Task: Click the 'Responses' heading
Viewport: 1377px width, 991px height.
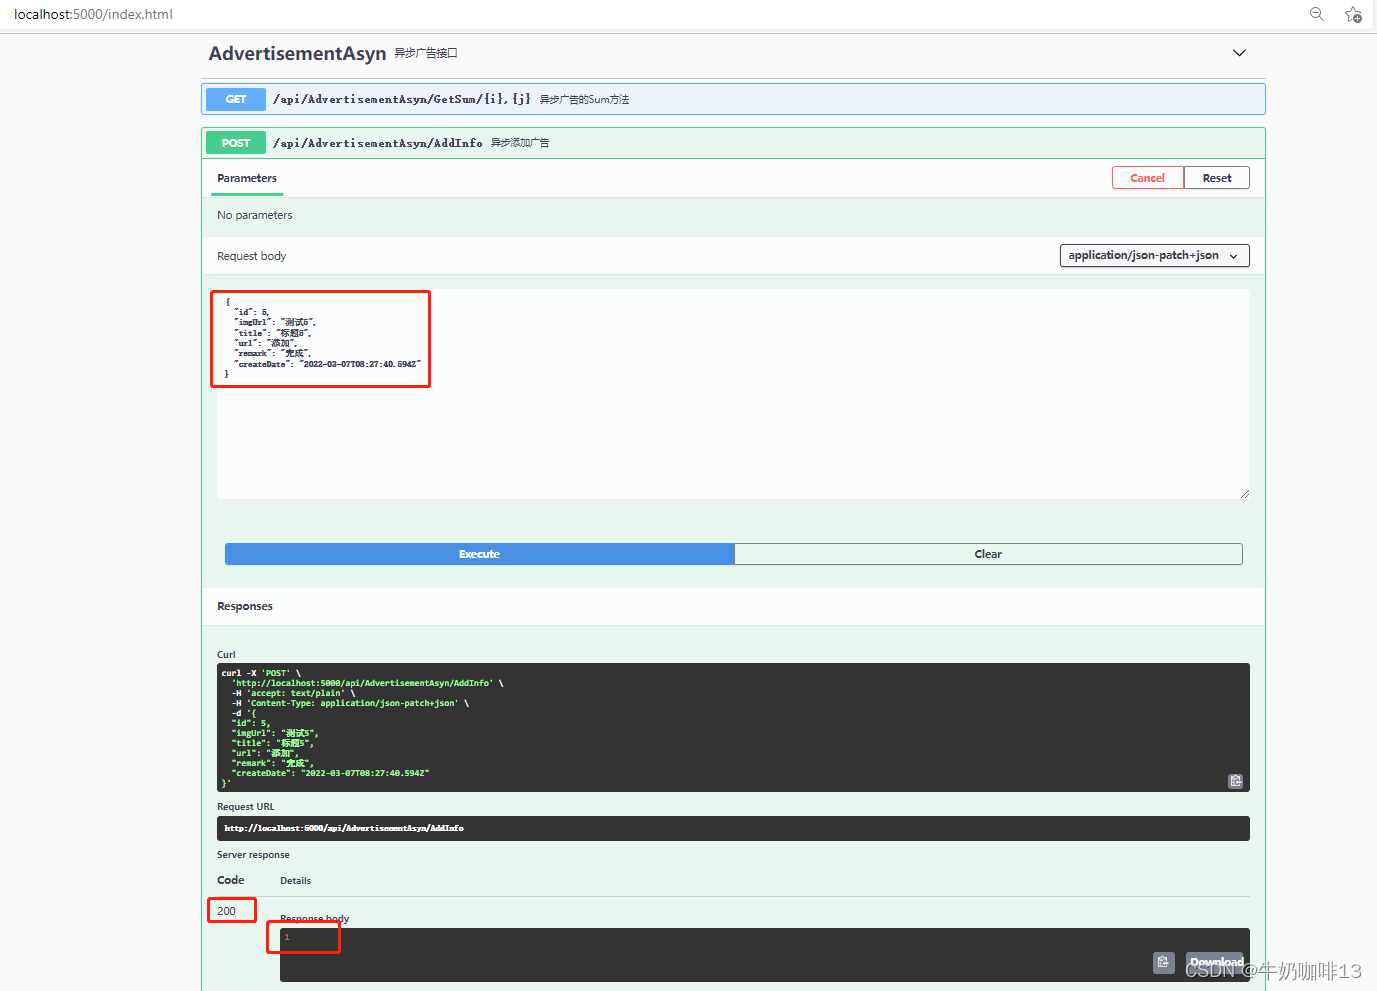Action: [x=245, y=606]
